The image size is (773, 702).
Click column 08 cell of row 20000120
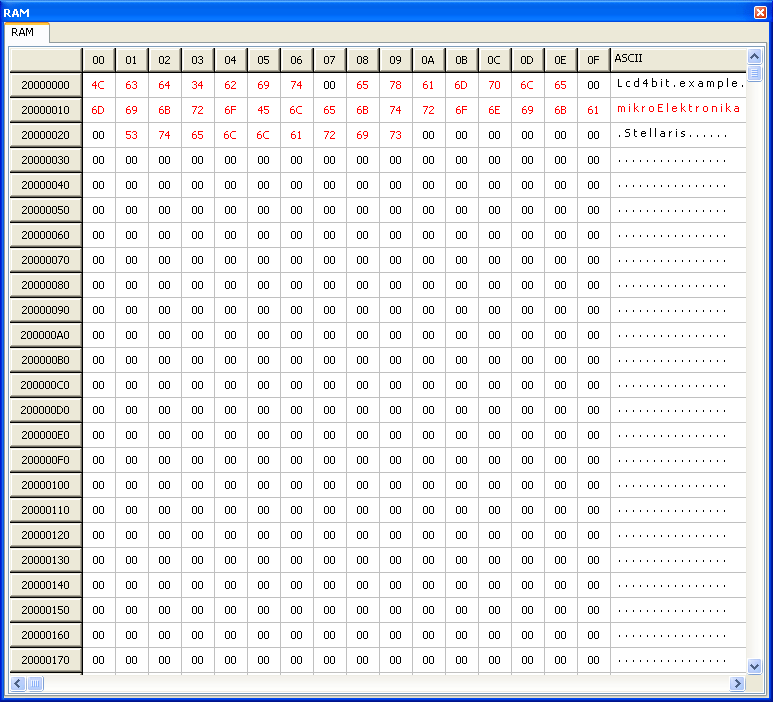[362, 535]
